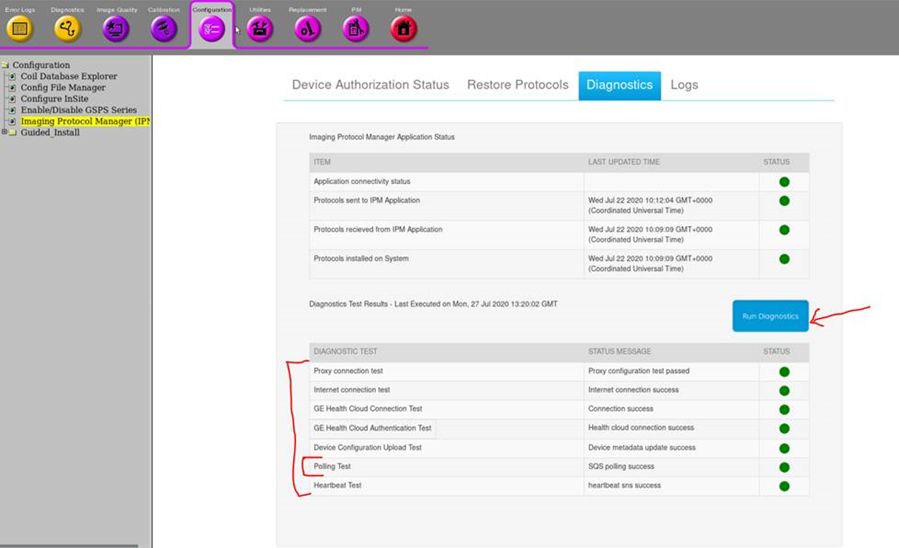
Task: Open Enable/Disable GSPS Series item
Action: tap(79, 110)
